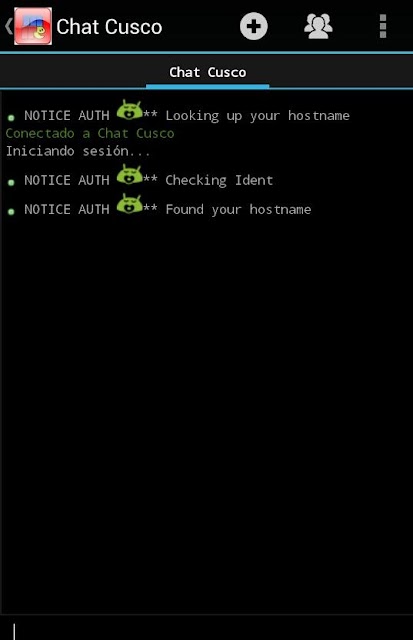Viewport: 413px width, 640px height.
Task: Click the Chat Cusco title in header
Action: 109,27
